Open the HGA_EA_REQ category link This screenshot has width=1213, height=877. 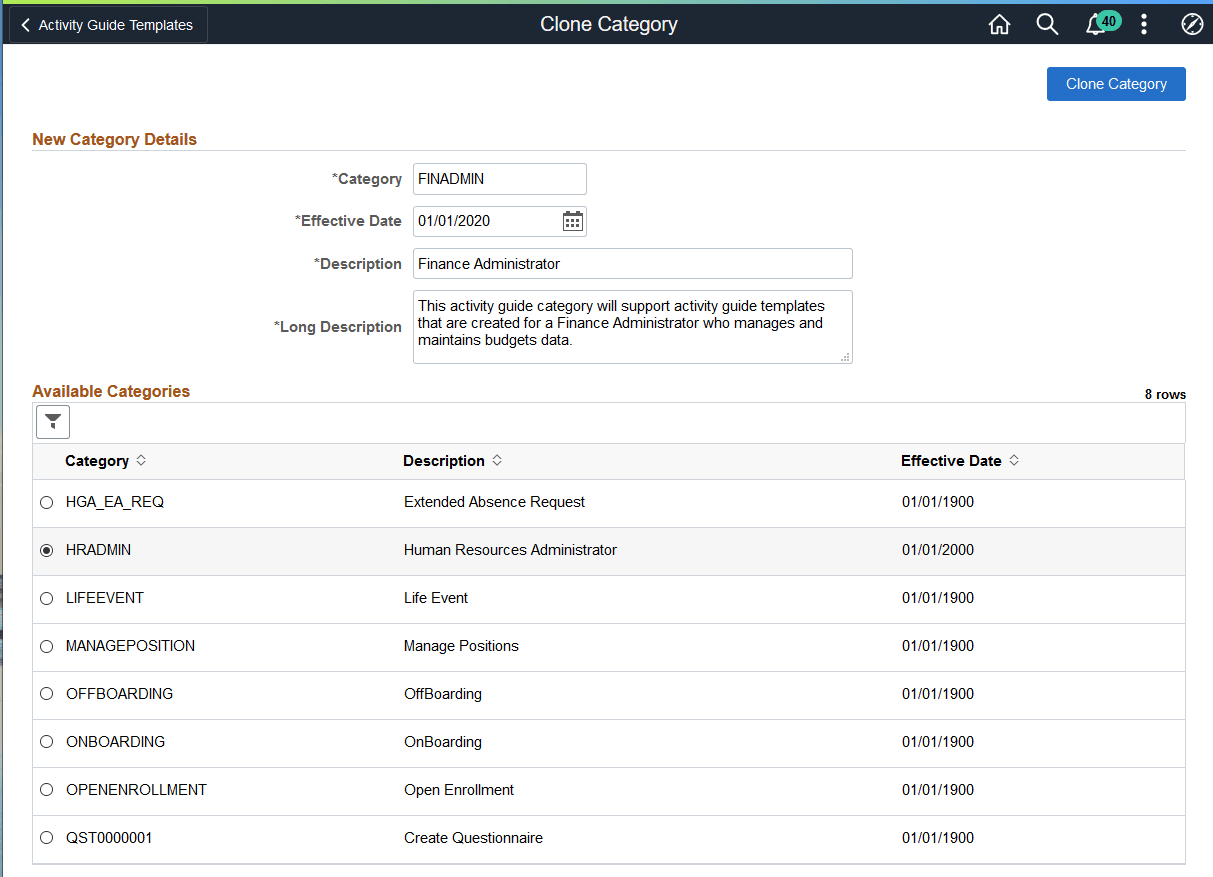pyautogui.click(x=114, y=501)
